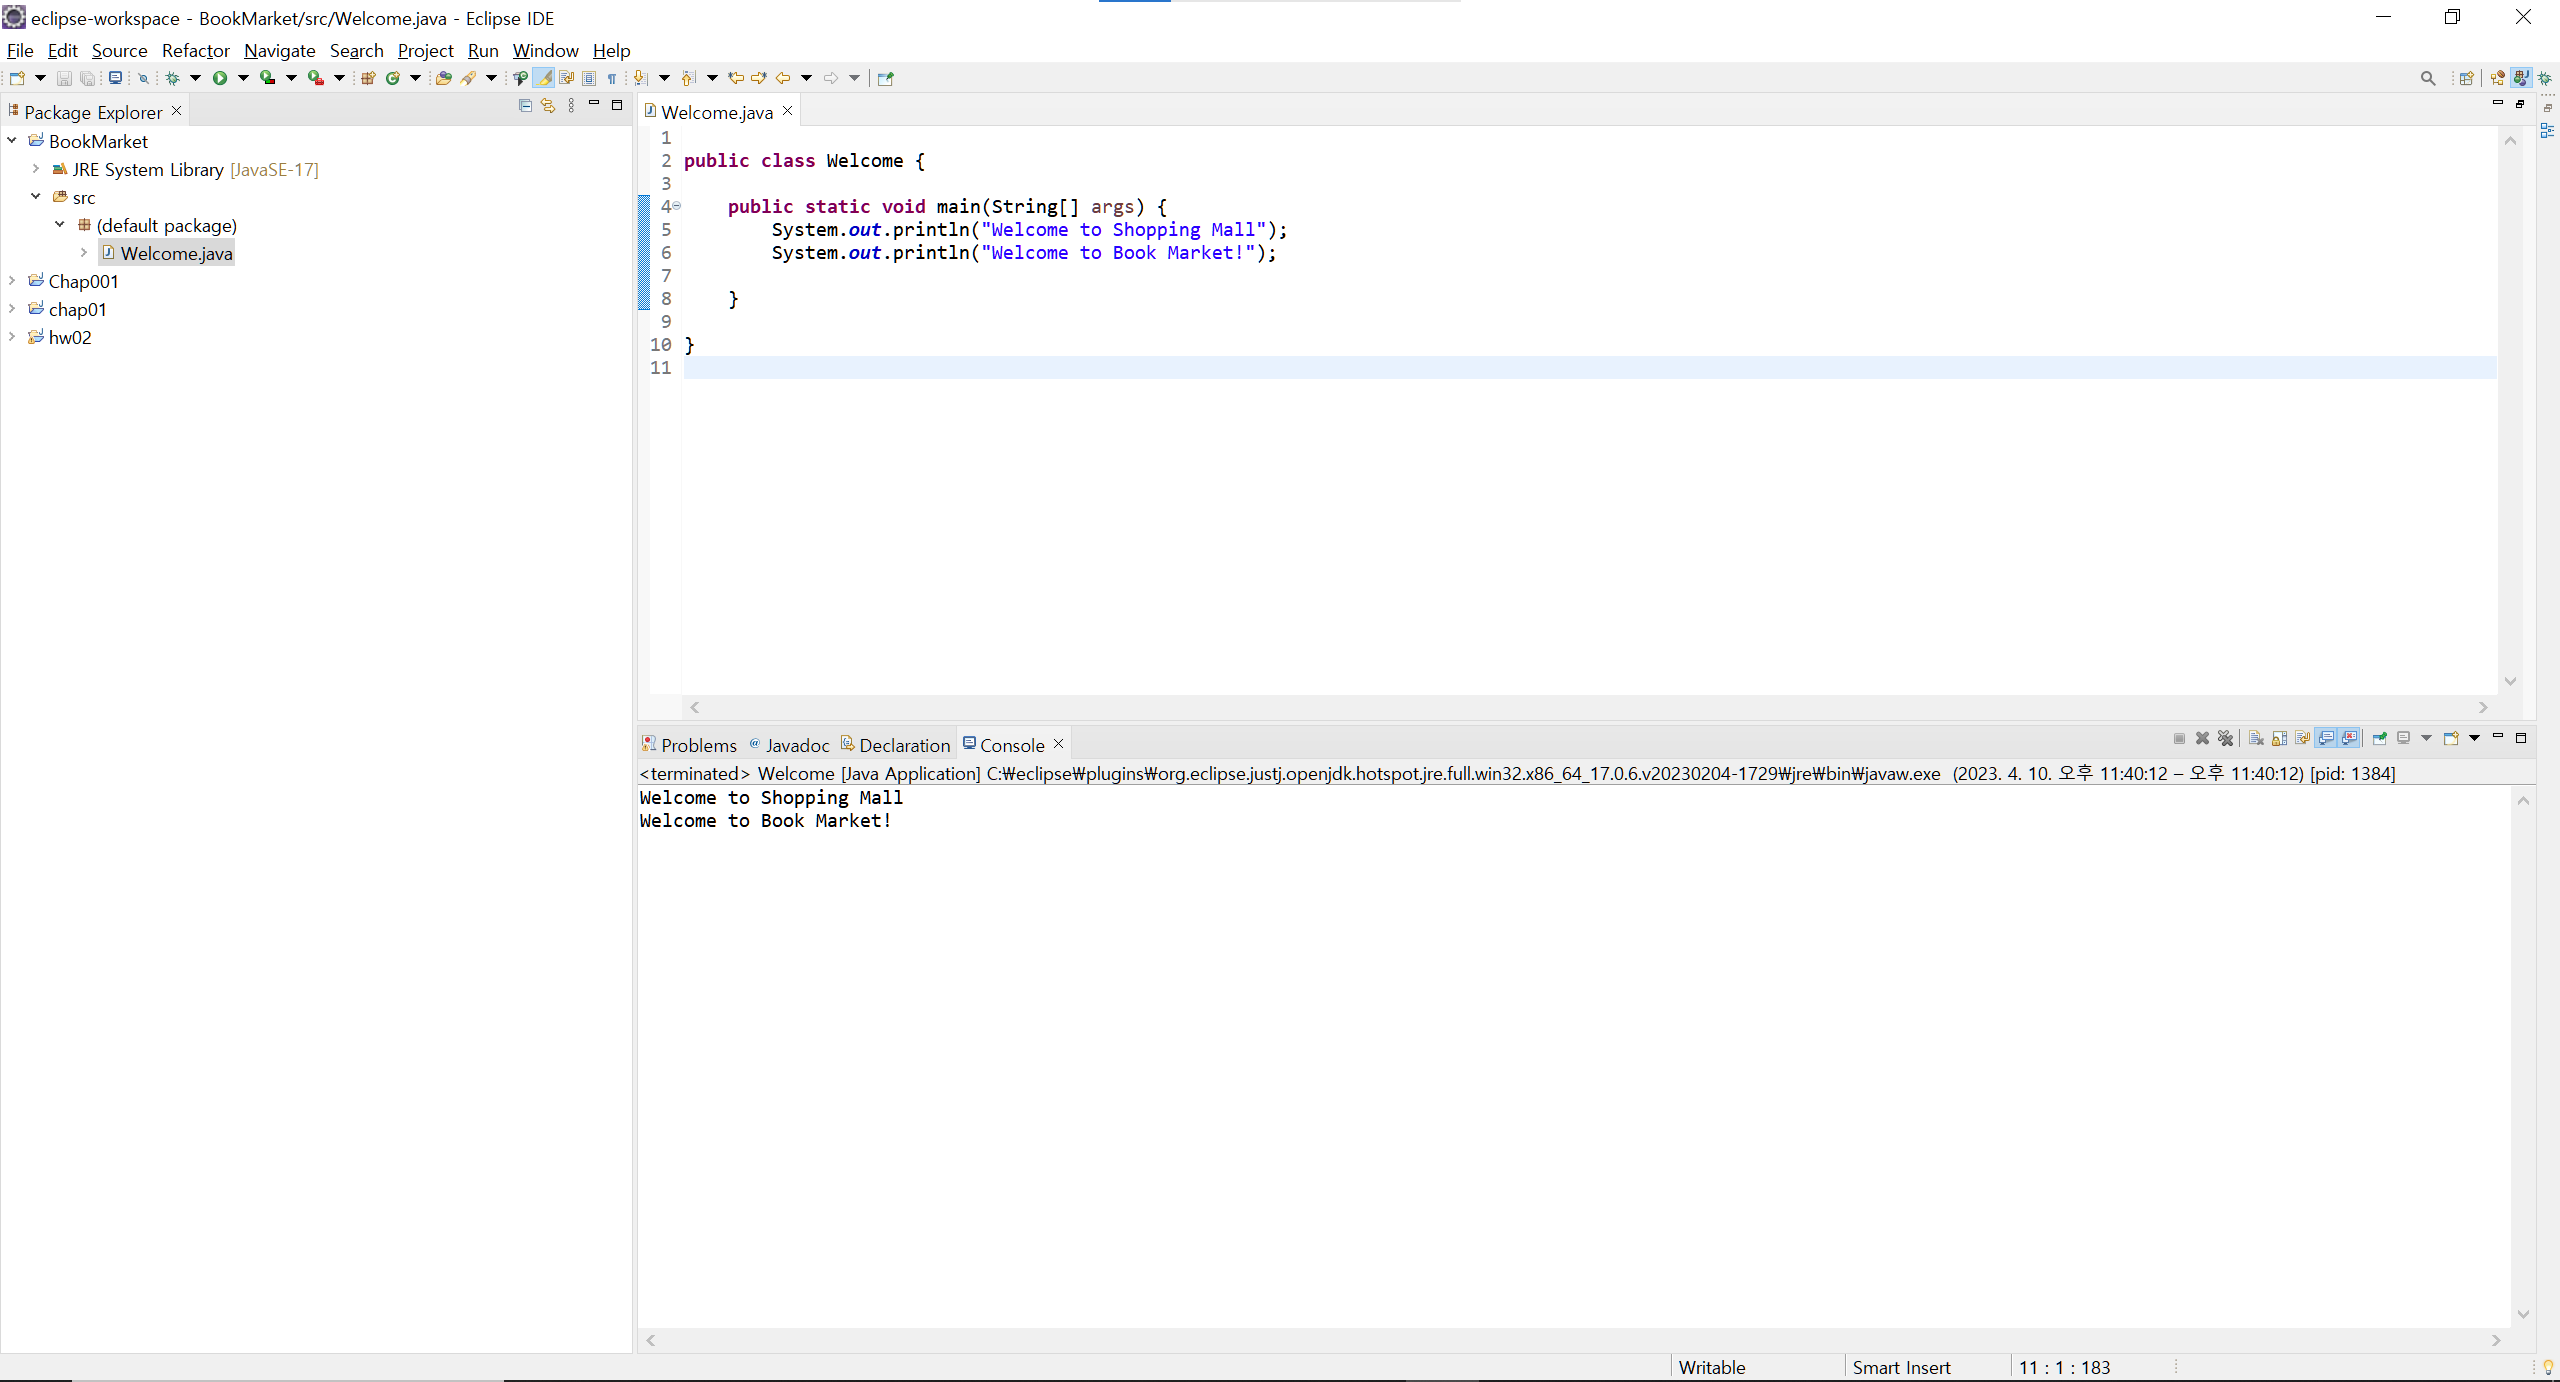
Task: Open the Refactor menu
Action: point(195,50)
